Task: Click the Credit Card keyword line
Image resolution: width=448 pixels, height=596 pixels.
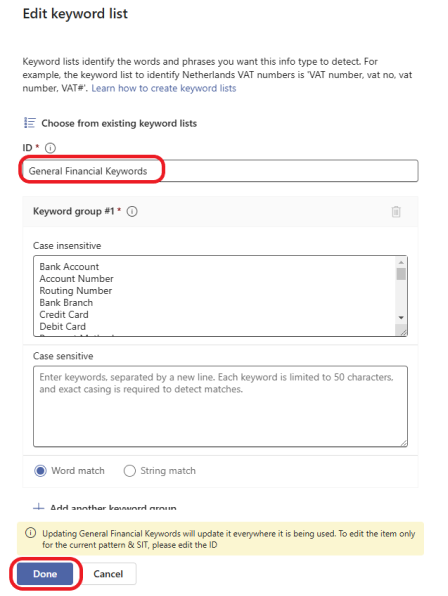Action: [x=64, y=314]
